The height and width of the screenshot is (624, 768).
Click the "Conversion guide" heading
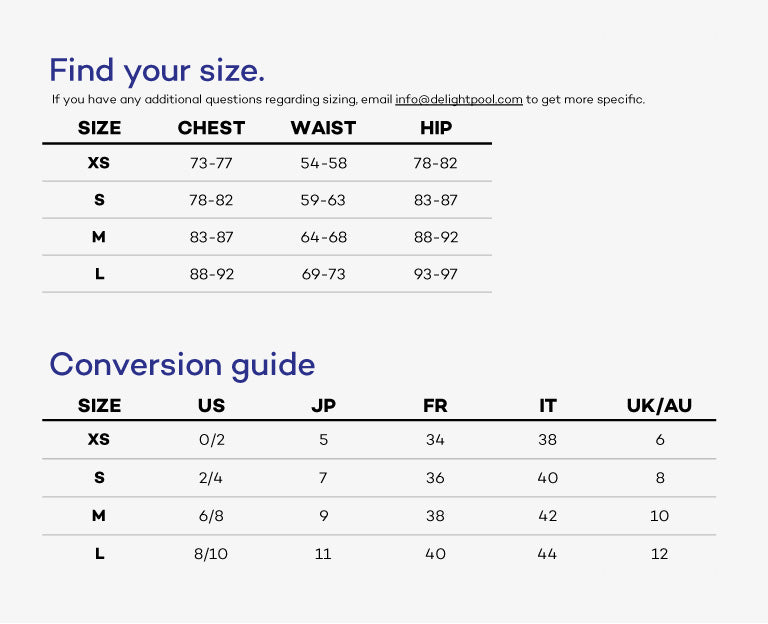182,365
